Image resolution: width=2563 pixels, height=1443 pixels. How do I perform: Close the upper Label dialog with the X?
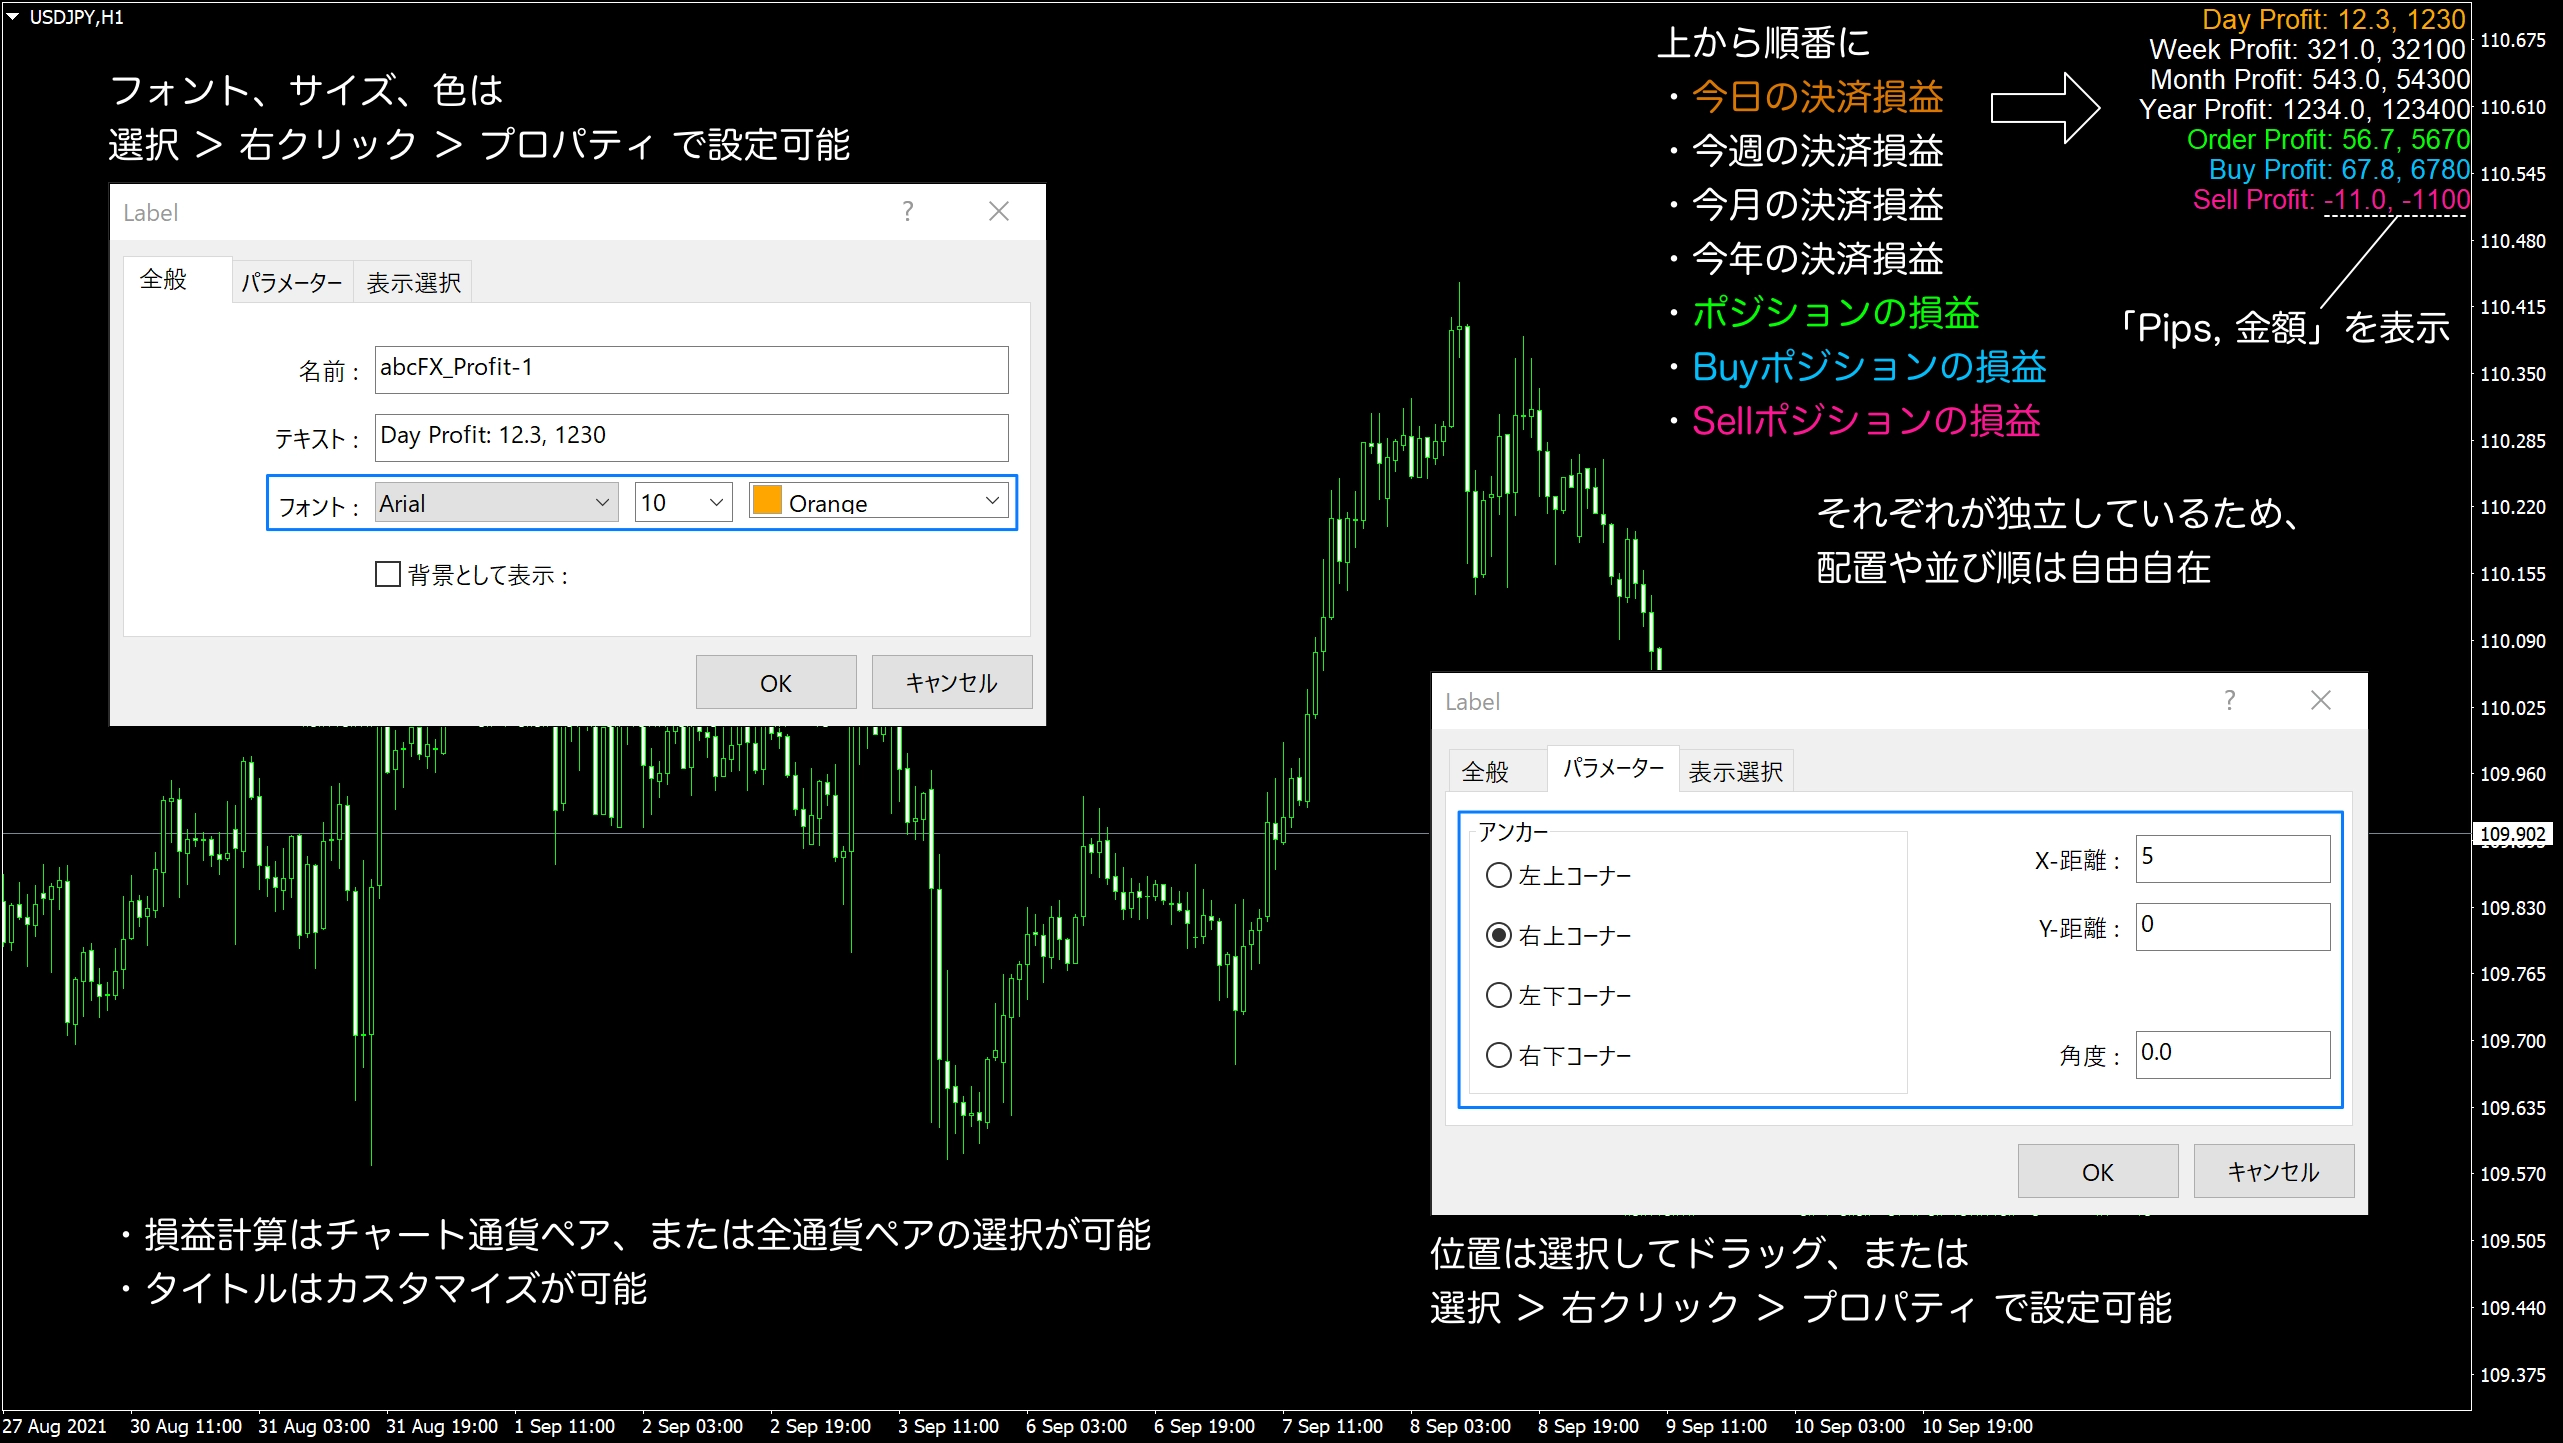pos(998,211)
